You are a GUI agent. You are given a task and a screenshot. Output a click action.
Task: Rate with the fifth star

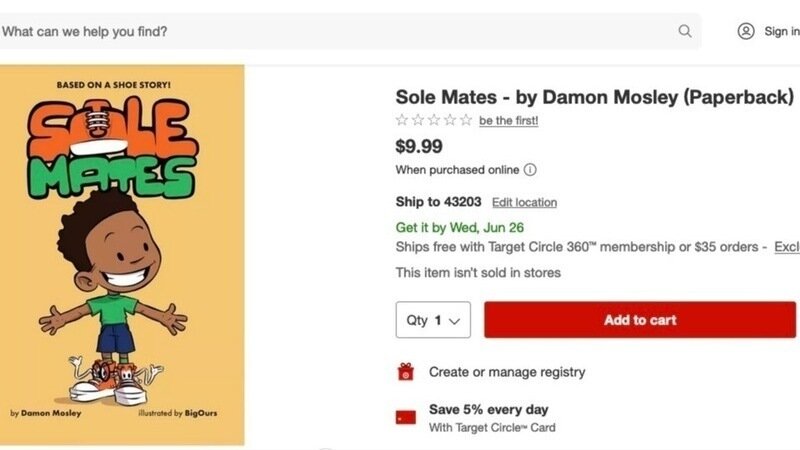click(x=466, y=120)
